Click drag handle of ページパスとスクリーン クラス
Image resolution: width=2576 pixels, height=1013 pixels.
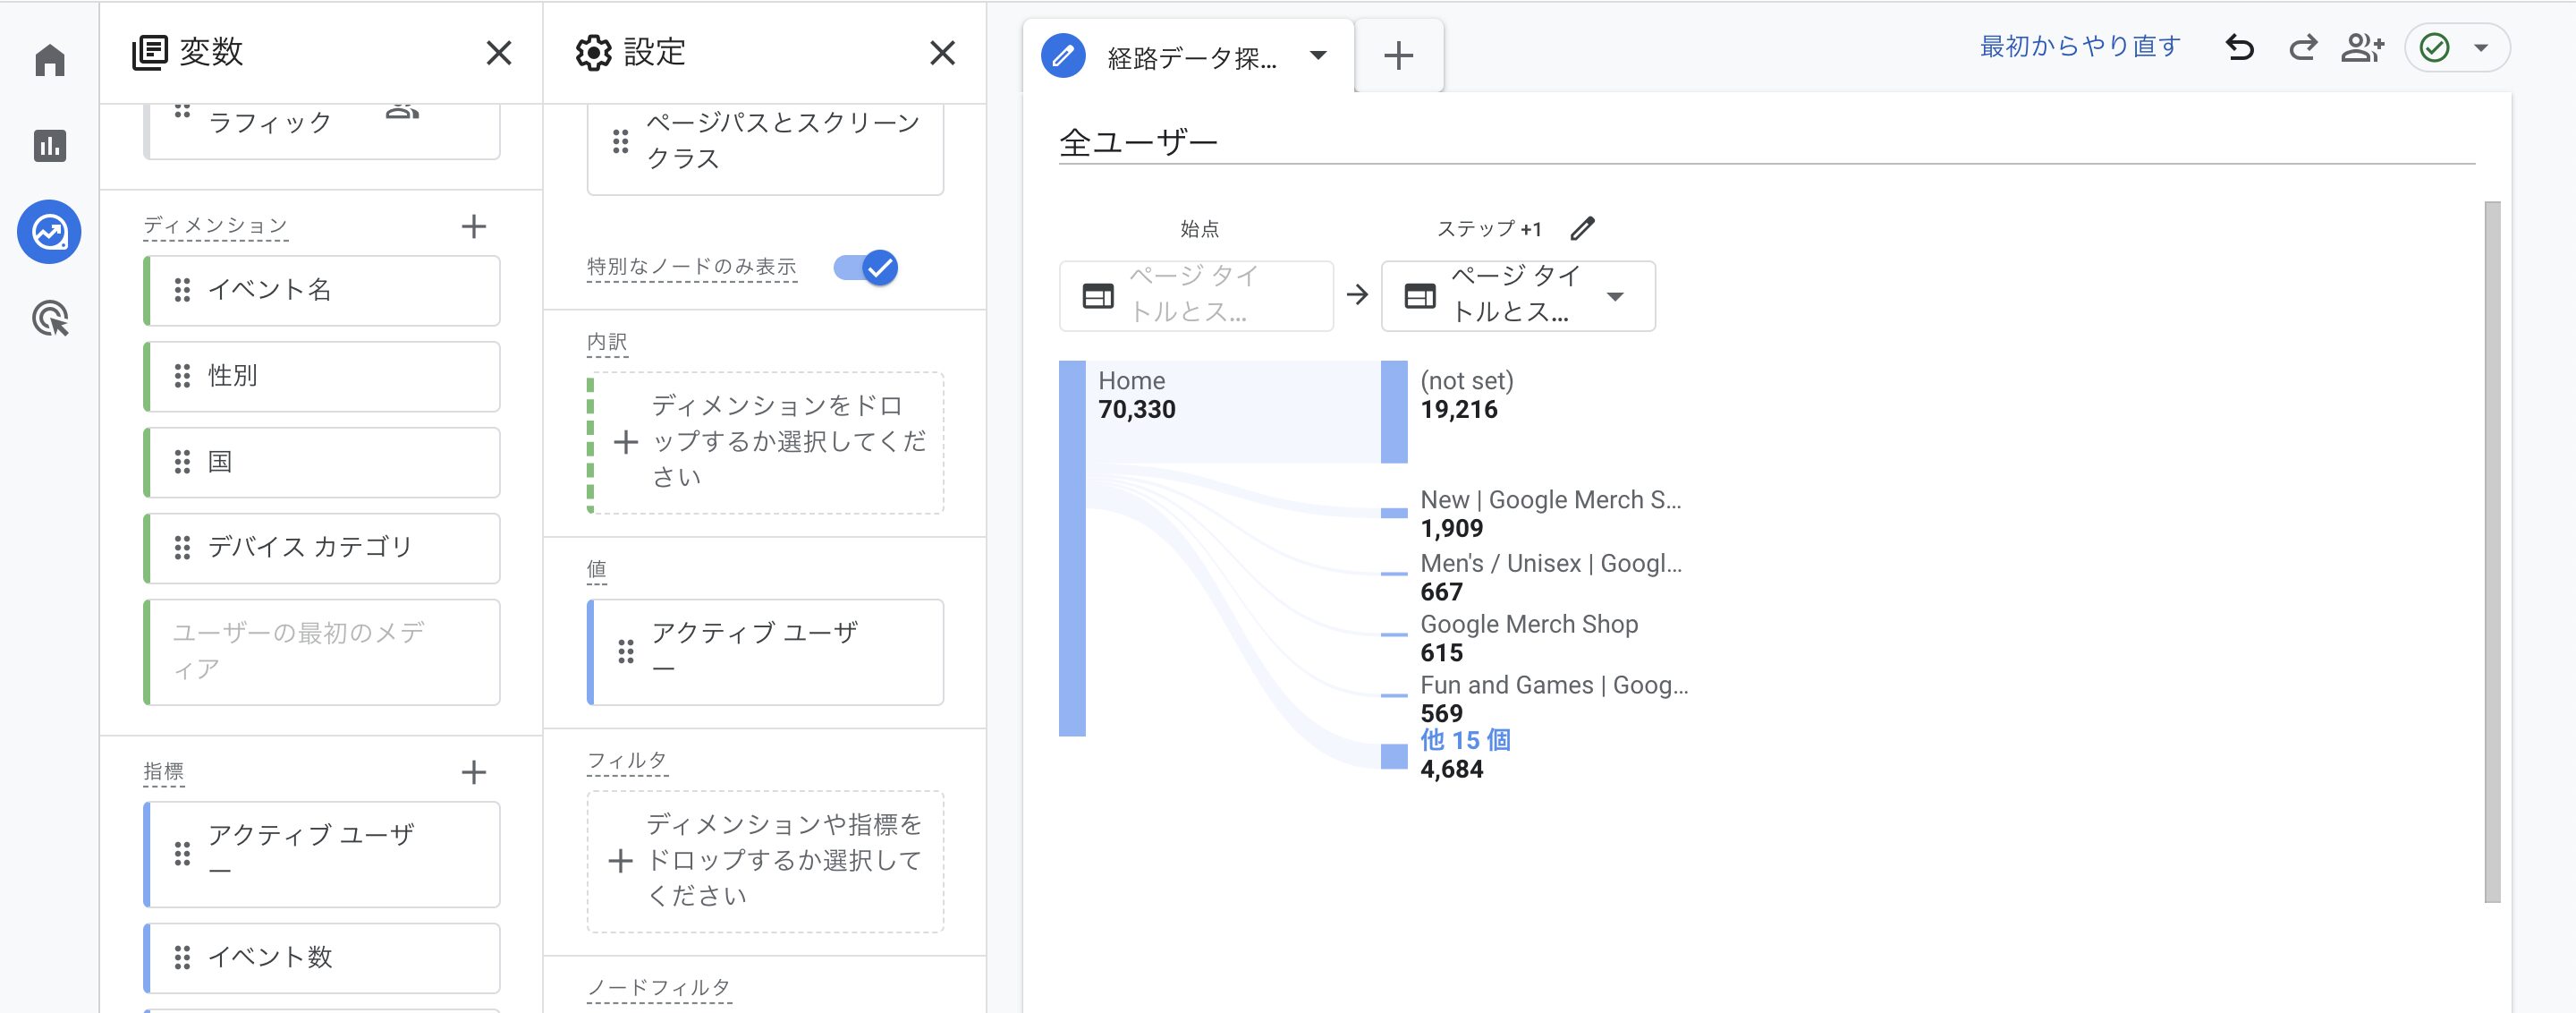(620, 141)
